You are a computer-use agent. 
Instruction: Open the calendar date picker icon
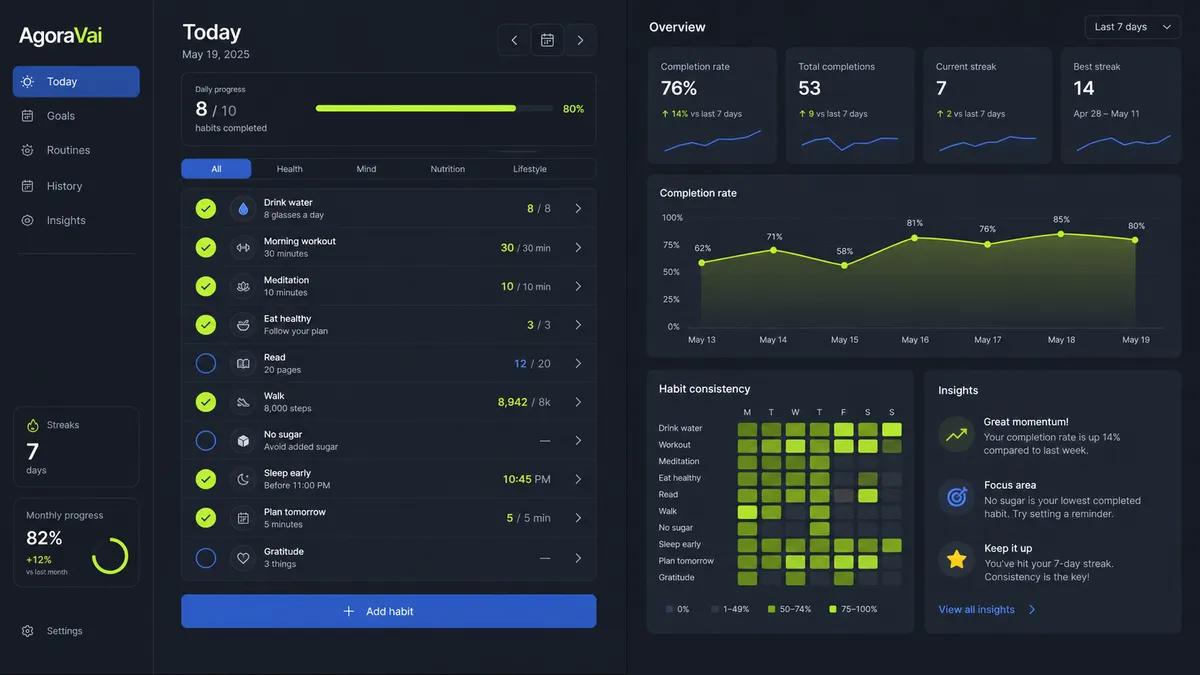547,40
